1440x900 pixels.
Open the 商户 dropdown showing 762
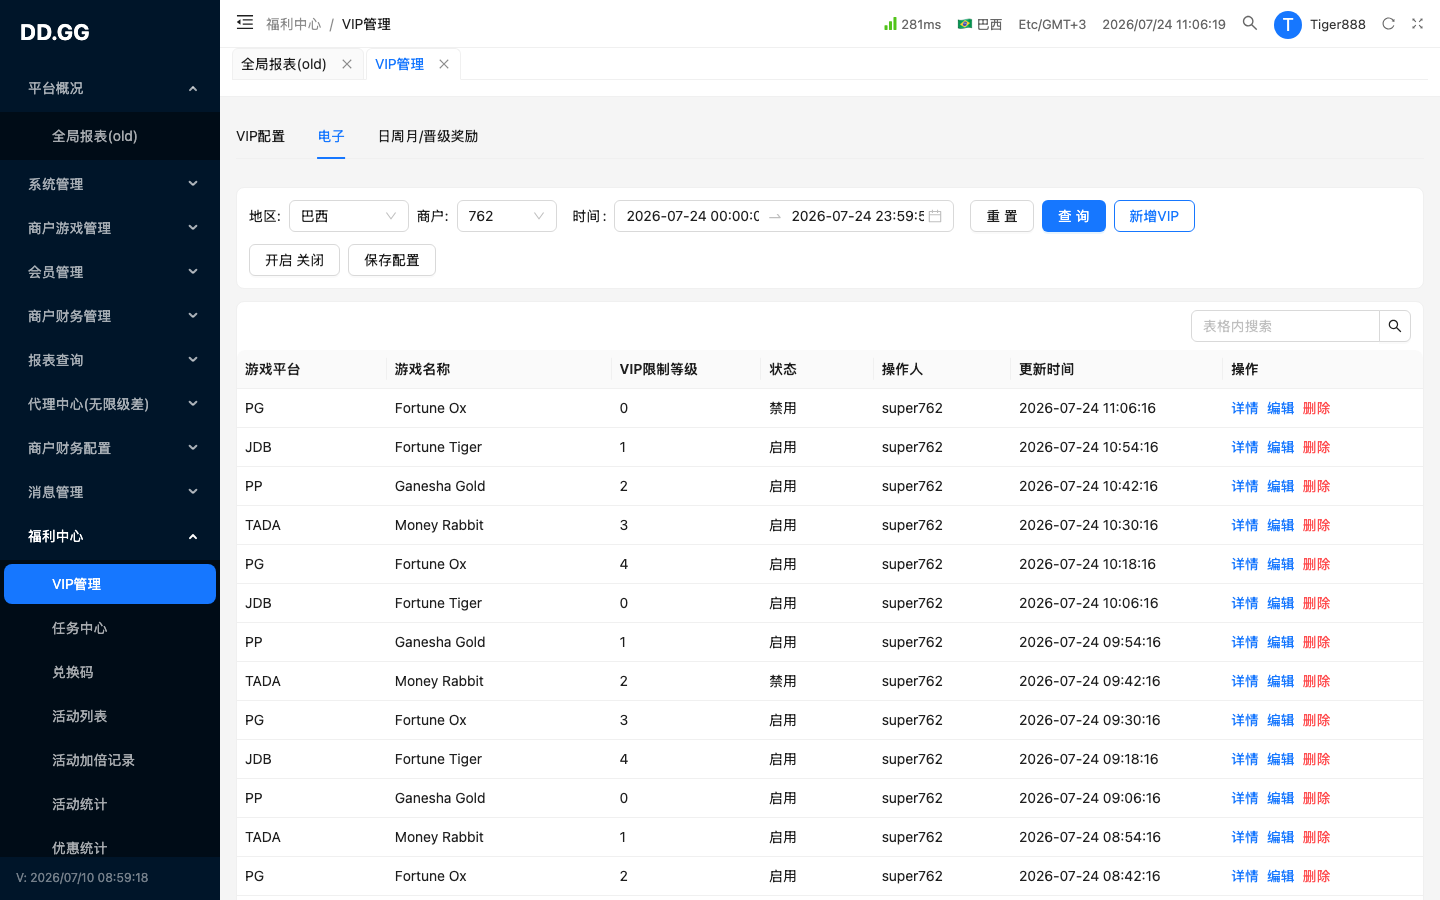point(507,216)
